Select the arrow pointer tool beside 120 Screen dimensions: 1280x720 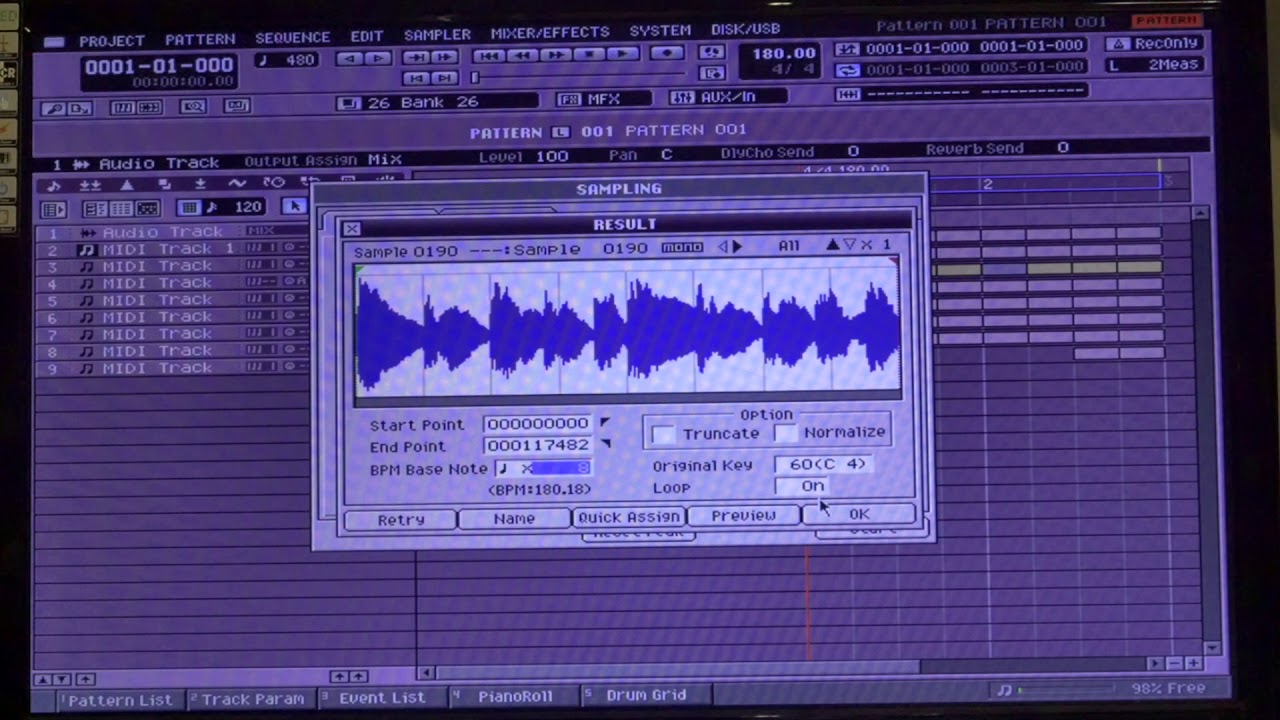pos(293,206)
